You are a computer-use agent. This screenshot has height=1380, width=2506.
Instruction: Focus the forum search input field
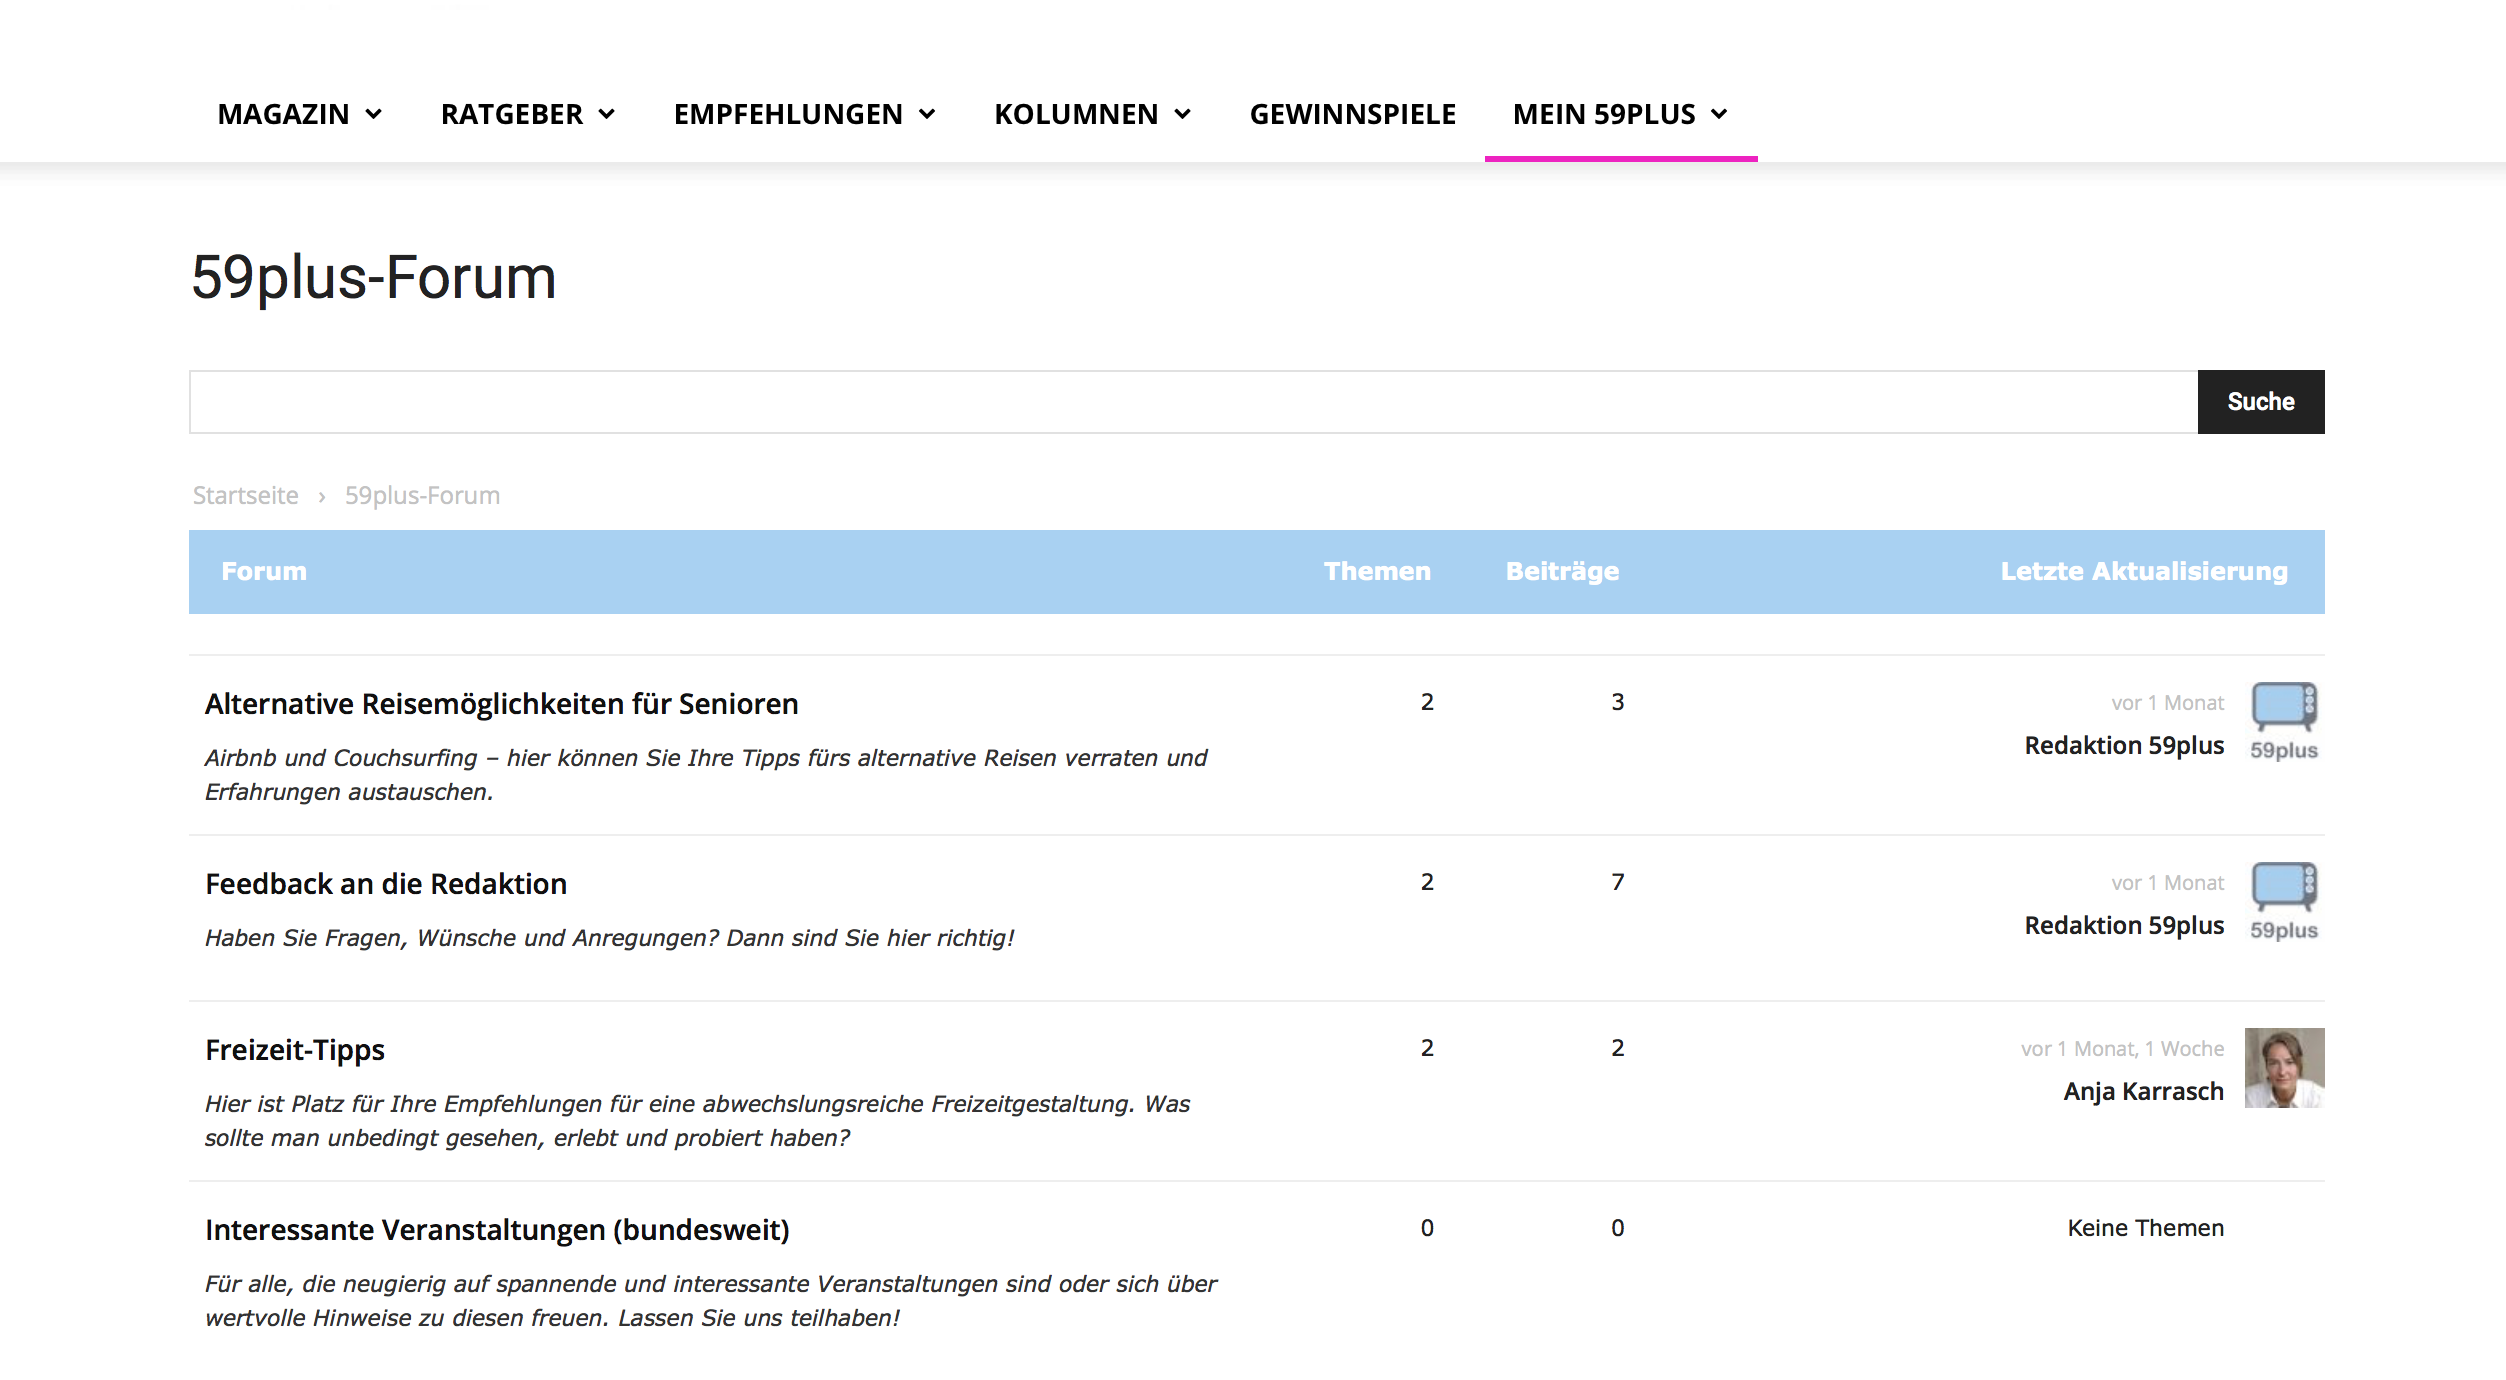(1192, 402)
